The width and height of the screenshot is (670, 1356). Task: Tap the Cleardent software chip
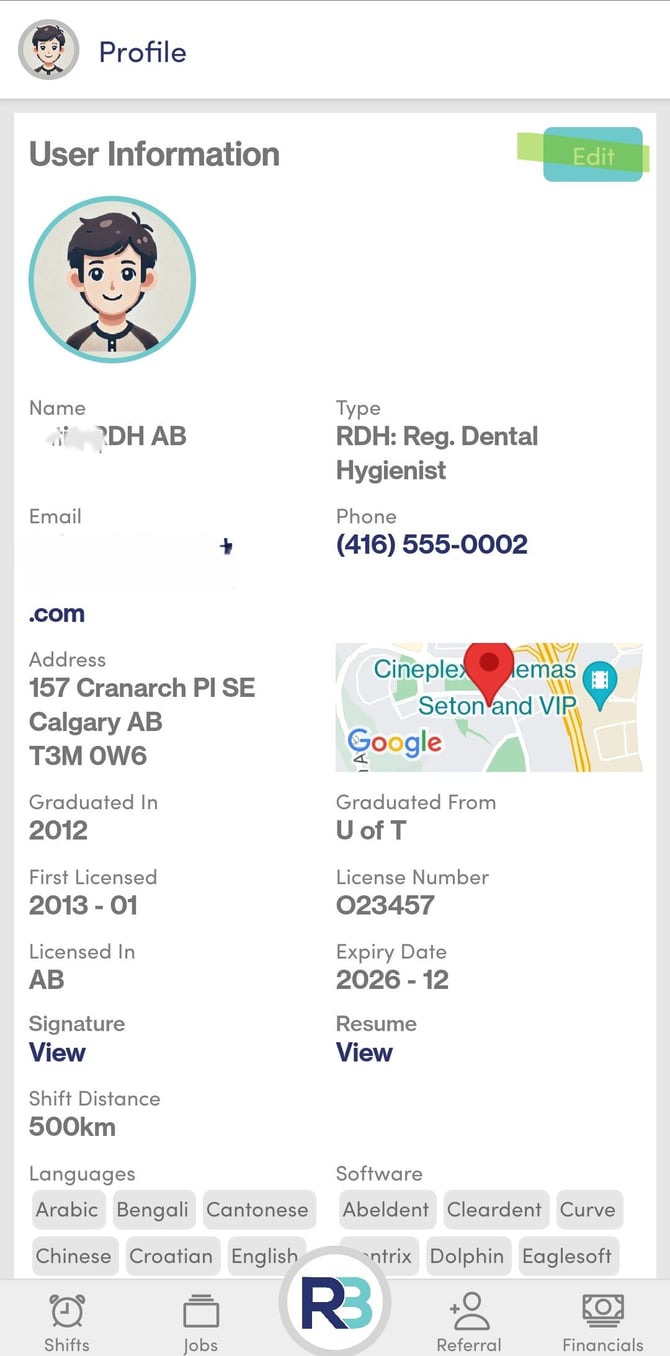pyautogui.click(x=494, y=1209)
